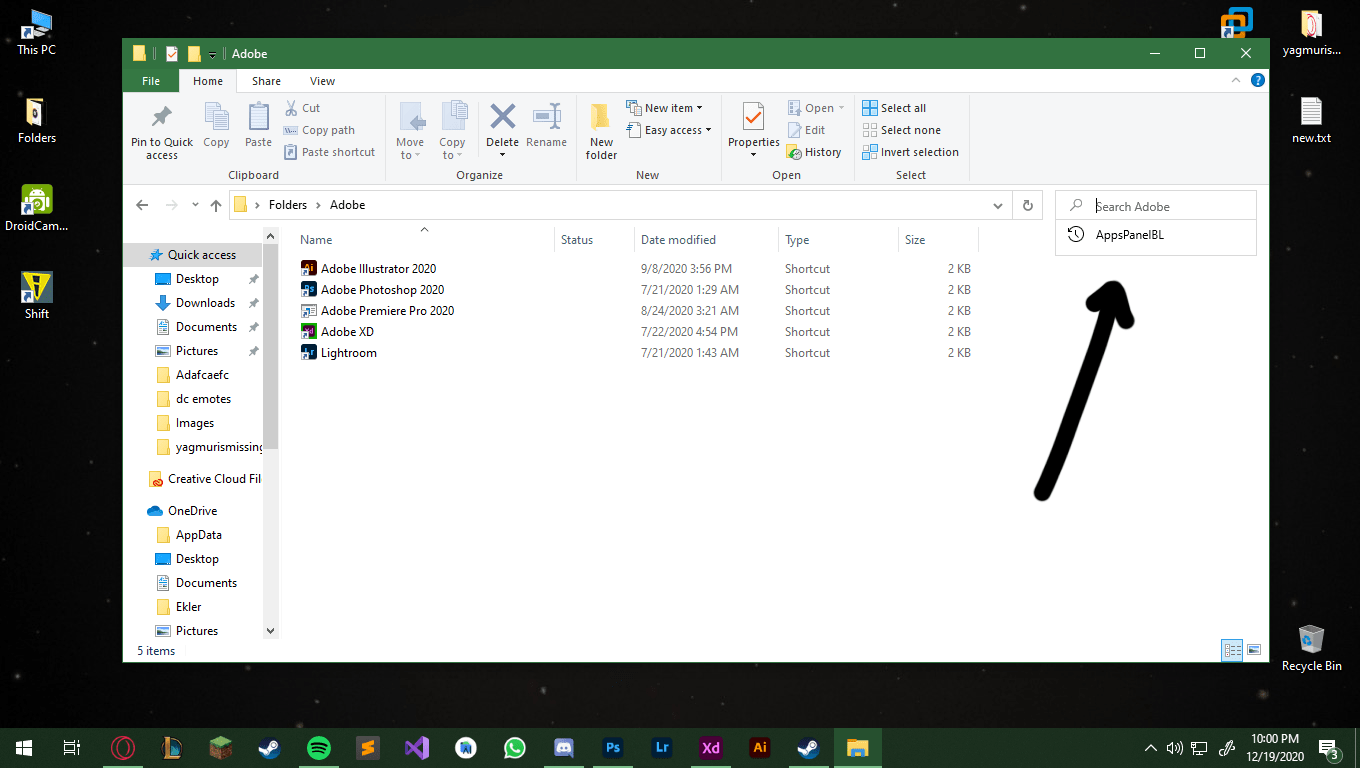Switch to the View ribbon tab
Image resolution: width=1360 pixels, height=768 pixels.
[322, 81]
